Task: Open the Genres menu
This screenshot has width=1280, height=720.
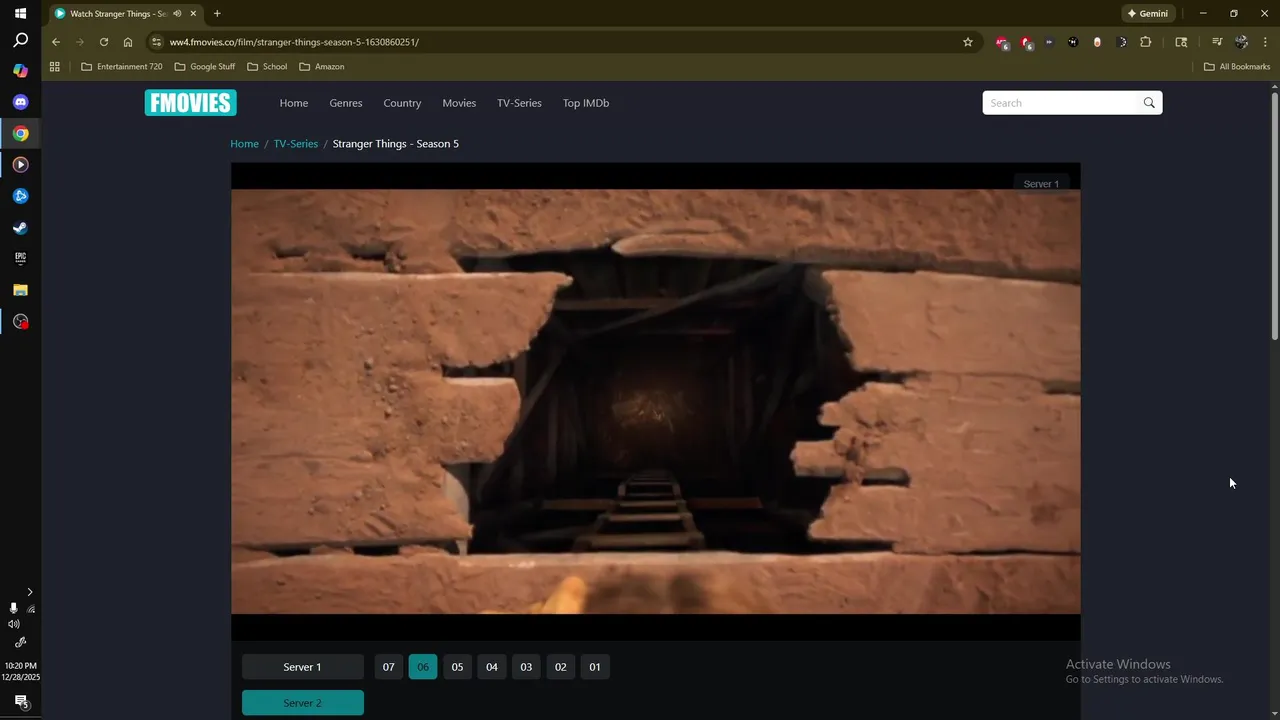Action: [x=346, y=103]
